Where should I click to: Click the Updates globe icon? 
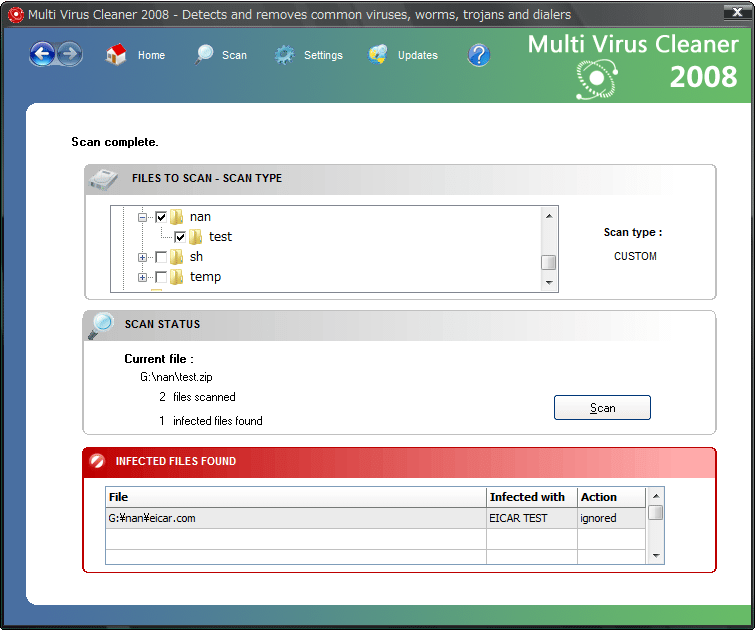[378, 55]
